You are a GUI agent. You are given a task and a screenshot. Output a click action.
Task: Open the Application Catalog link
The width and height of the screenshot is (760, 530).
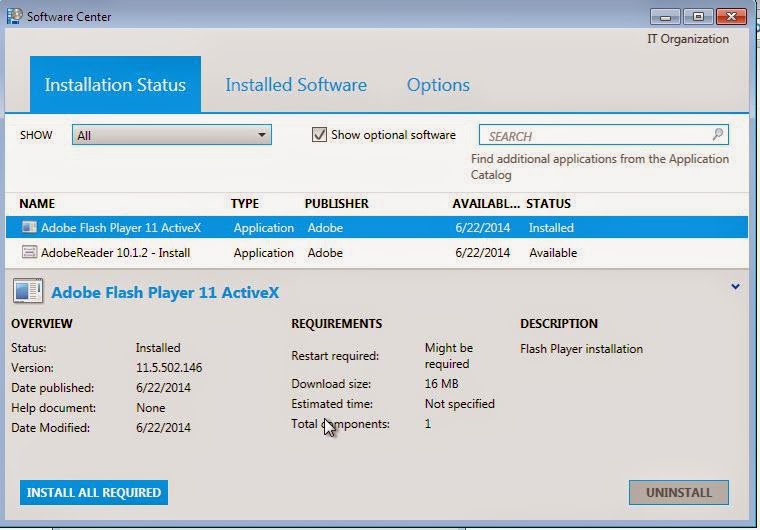(600, 166)
